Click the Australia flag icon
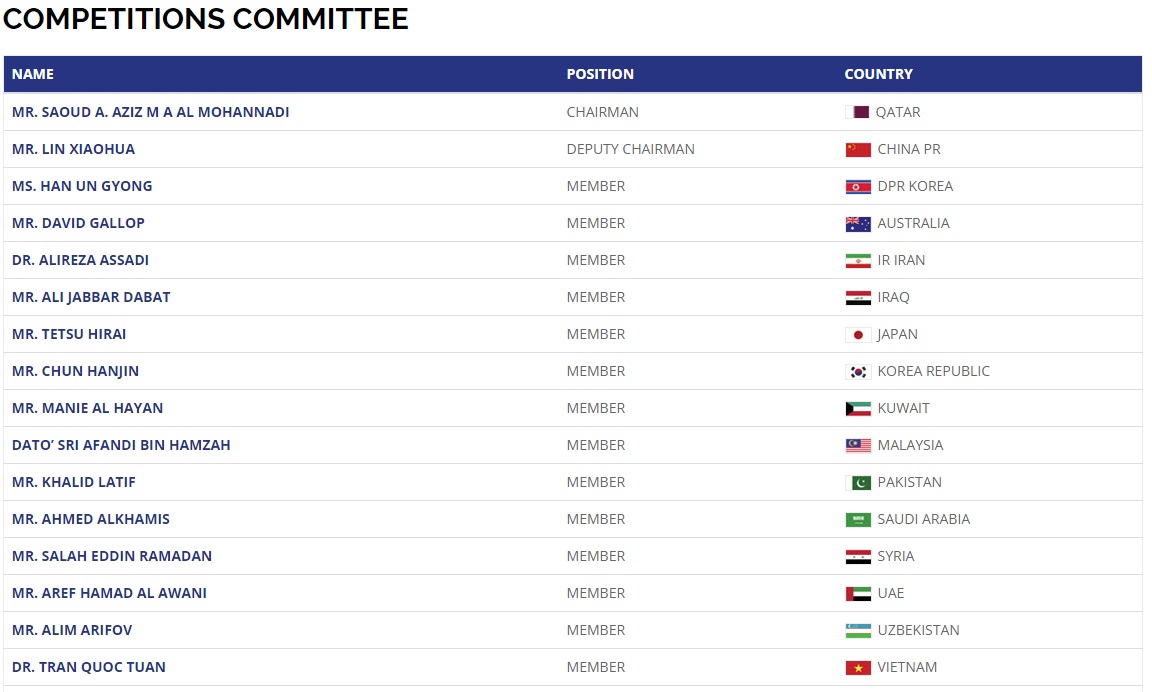 858,224
